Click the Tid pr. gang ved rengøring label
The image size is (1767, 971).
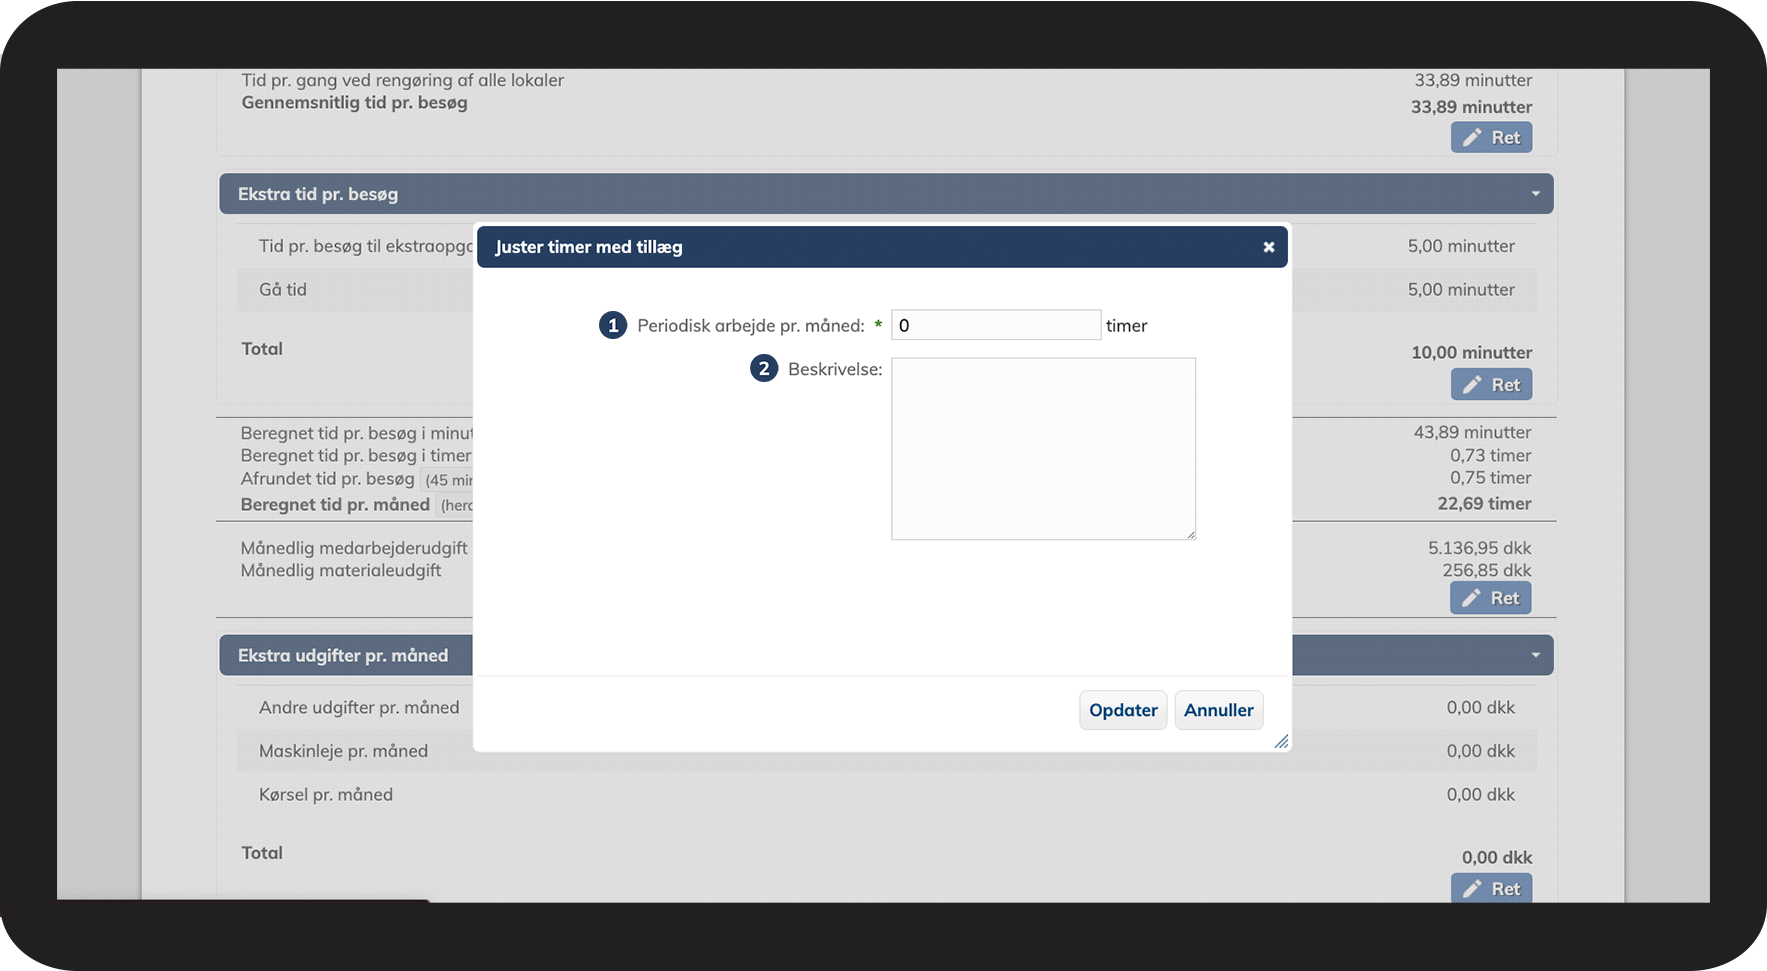(x=402, y=80)
